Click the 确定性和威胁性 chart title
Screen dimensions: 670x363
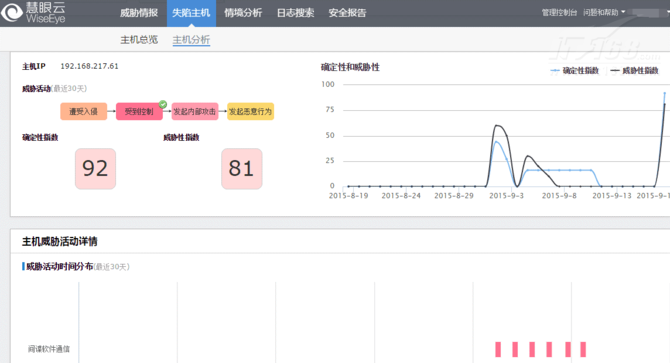coord(350,67)
